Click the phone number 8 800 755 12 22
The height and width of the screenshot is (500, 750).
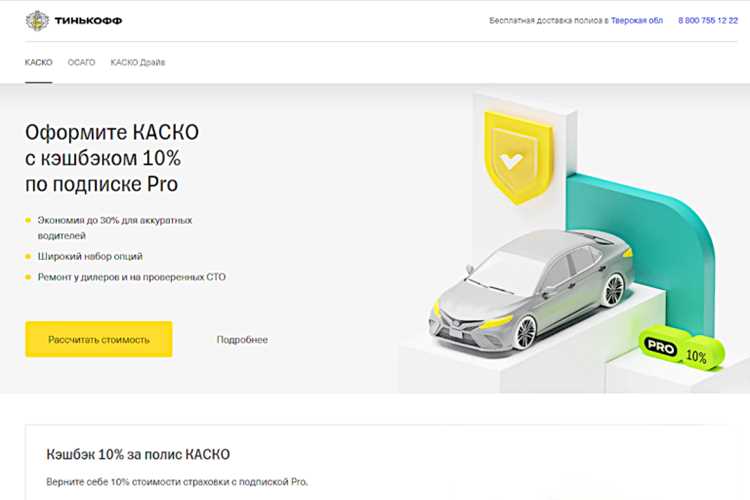coord(708,21)
